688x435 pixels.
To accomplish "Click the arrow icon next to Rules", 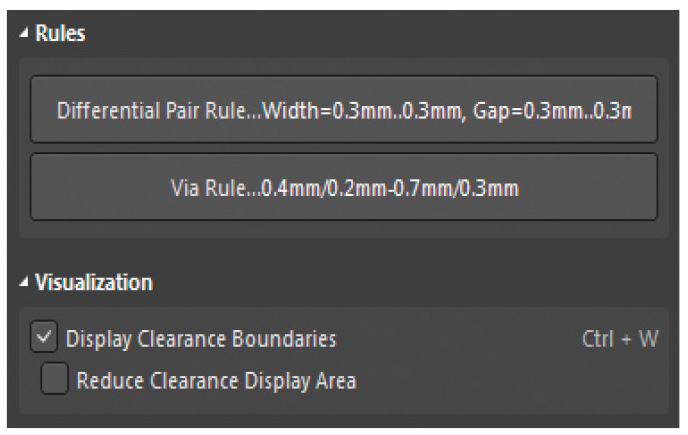I will coord(24,34).
